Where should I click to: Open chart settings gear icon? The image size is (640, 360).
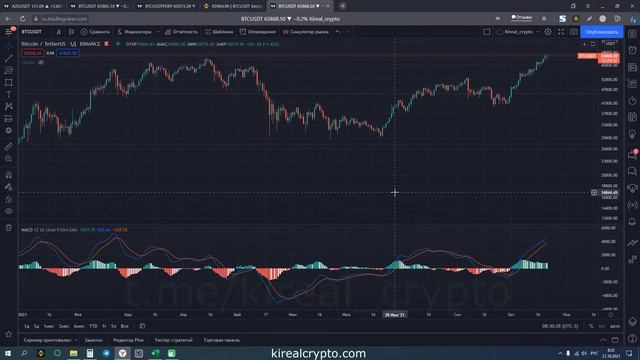(548, 31)
